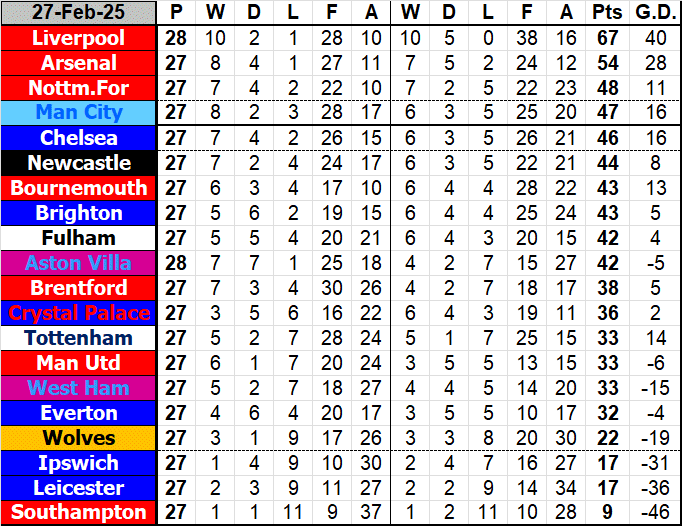
Task: Select the Bournemouth team name cell
Action: pos(79,188)
